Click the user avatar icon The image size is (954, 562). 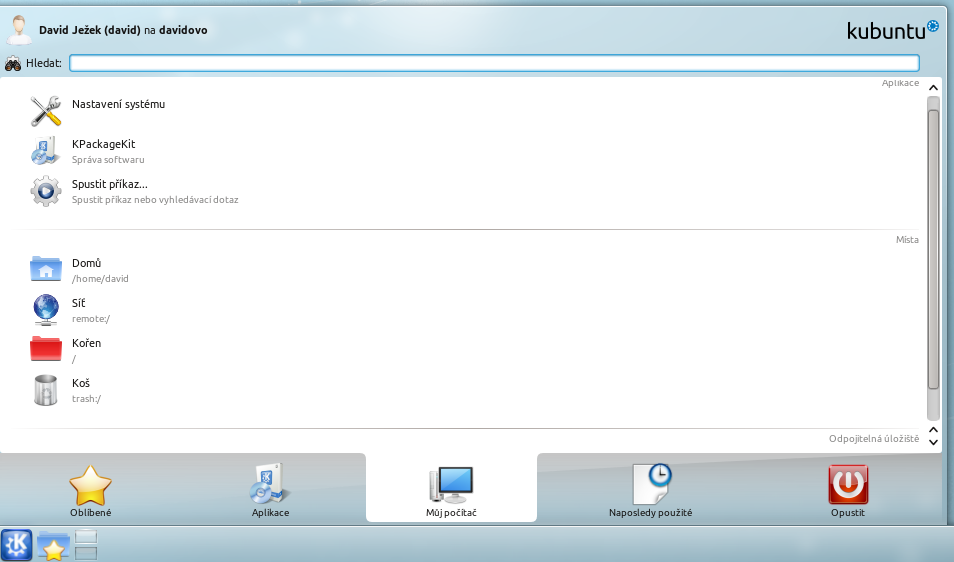19,30
